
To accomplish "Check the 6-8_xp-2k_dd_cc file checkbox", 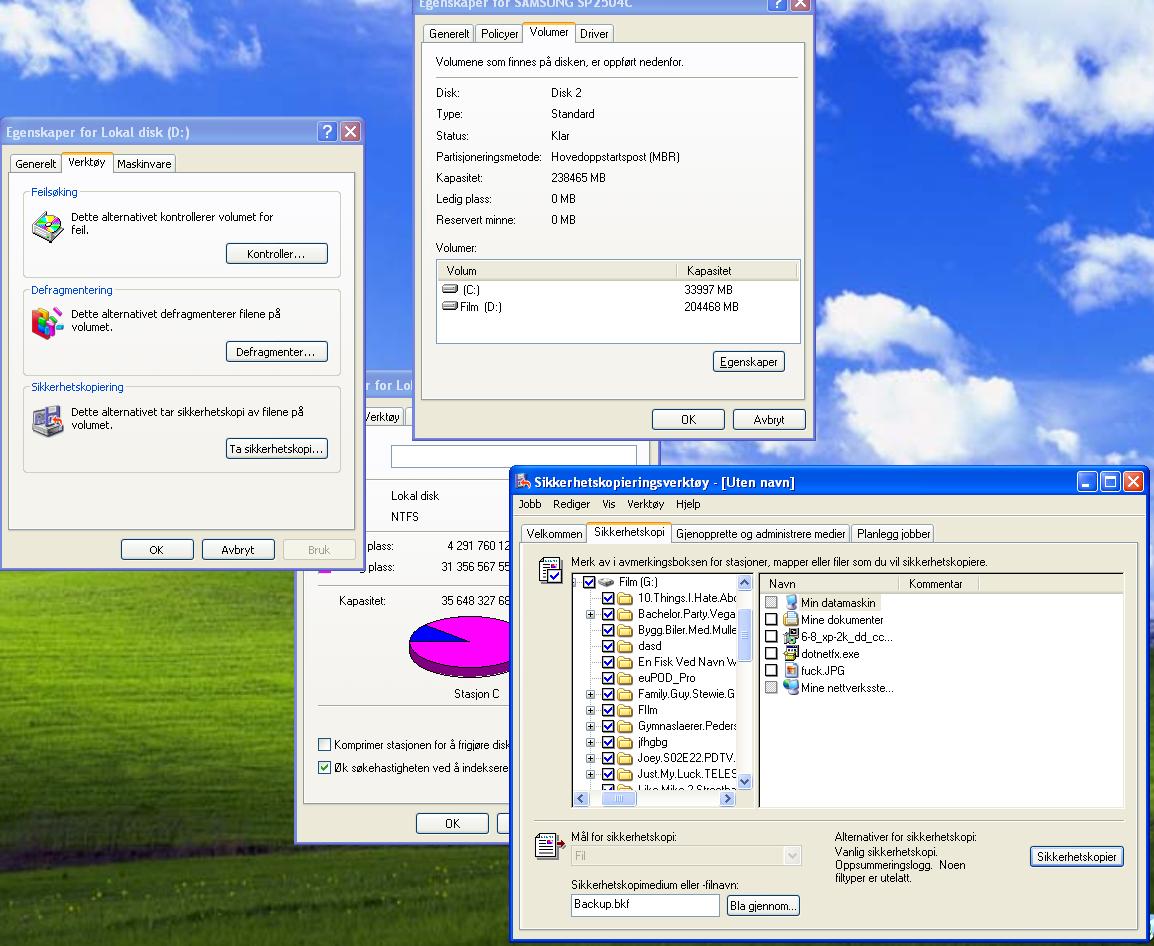I will click(x=771, y=636).
